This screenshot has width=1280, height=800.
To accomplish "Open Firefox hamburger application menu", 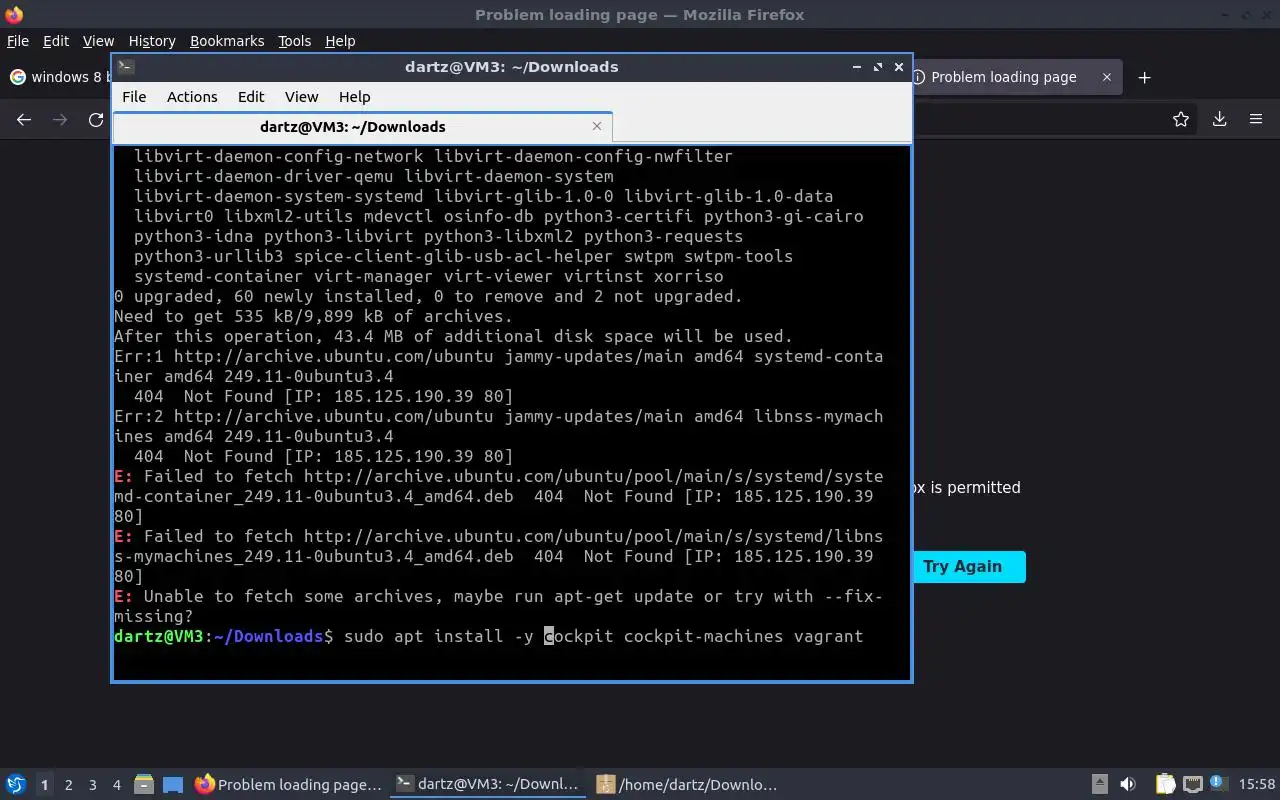I will pyautogui.click(x=1256, y=120).
